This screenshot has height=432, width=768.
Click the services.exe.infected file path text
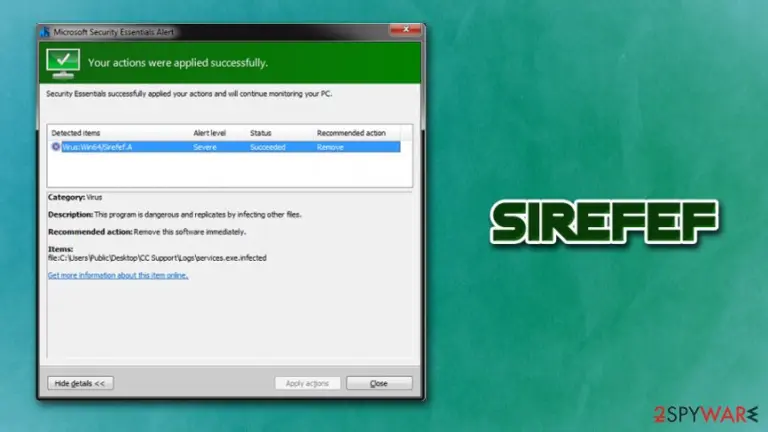[157, 258]
